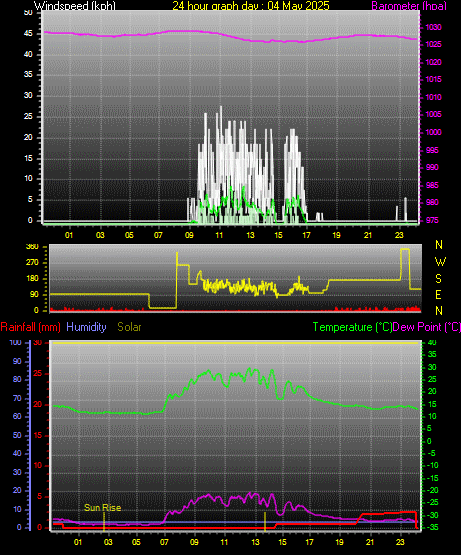Viewport: 461px width, 555px height.
Task: Click the 360 wind direction axis value
Action: click(x=33, y=246)
